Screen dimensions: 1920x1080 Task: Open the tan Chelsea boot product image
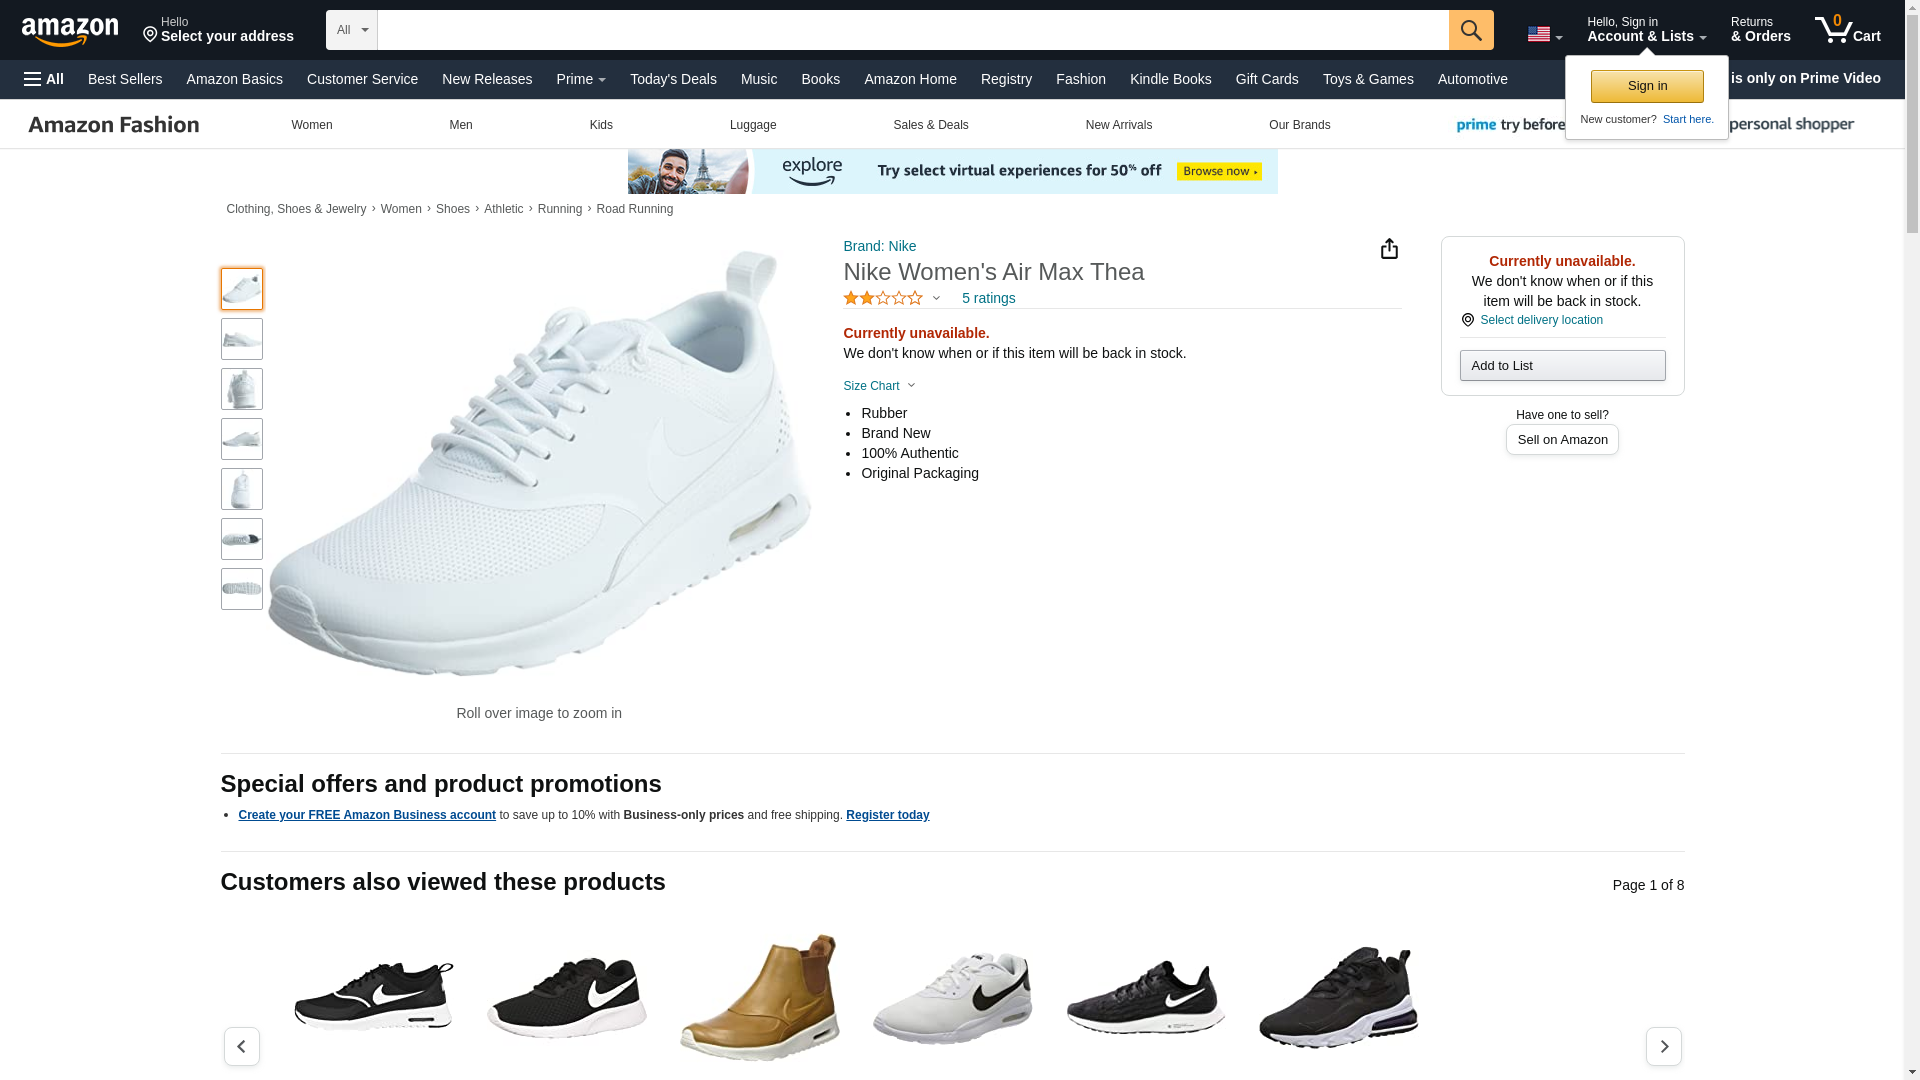click(760, 997)
